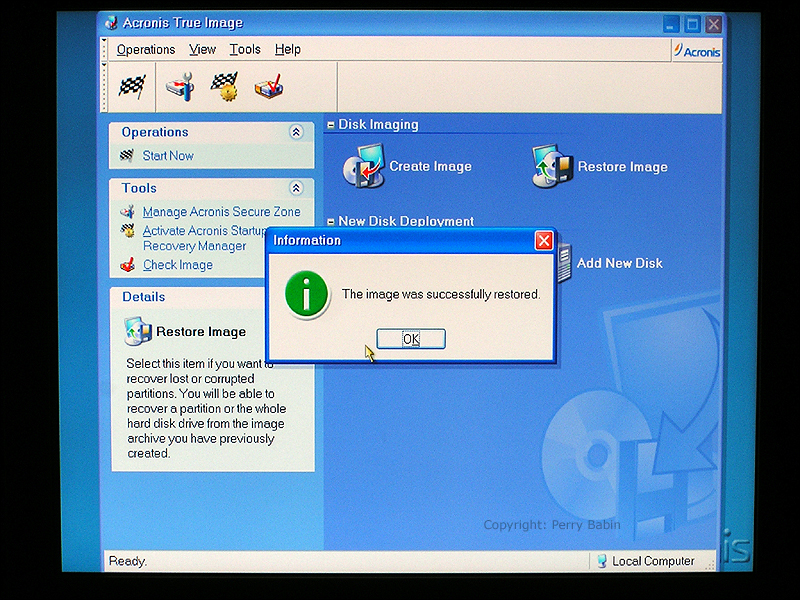
Task: Click the flag icon beside Start Now
Action: coord(127,155)
